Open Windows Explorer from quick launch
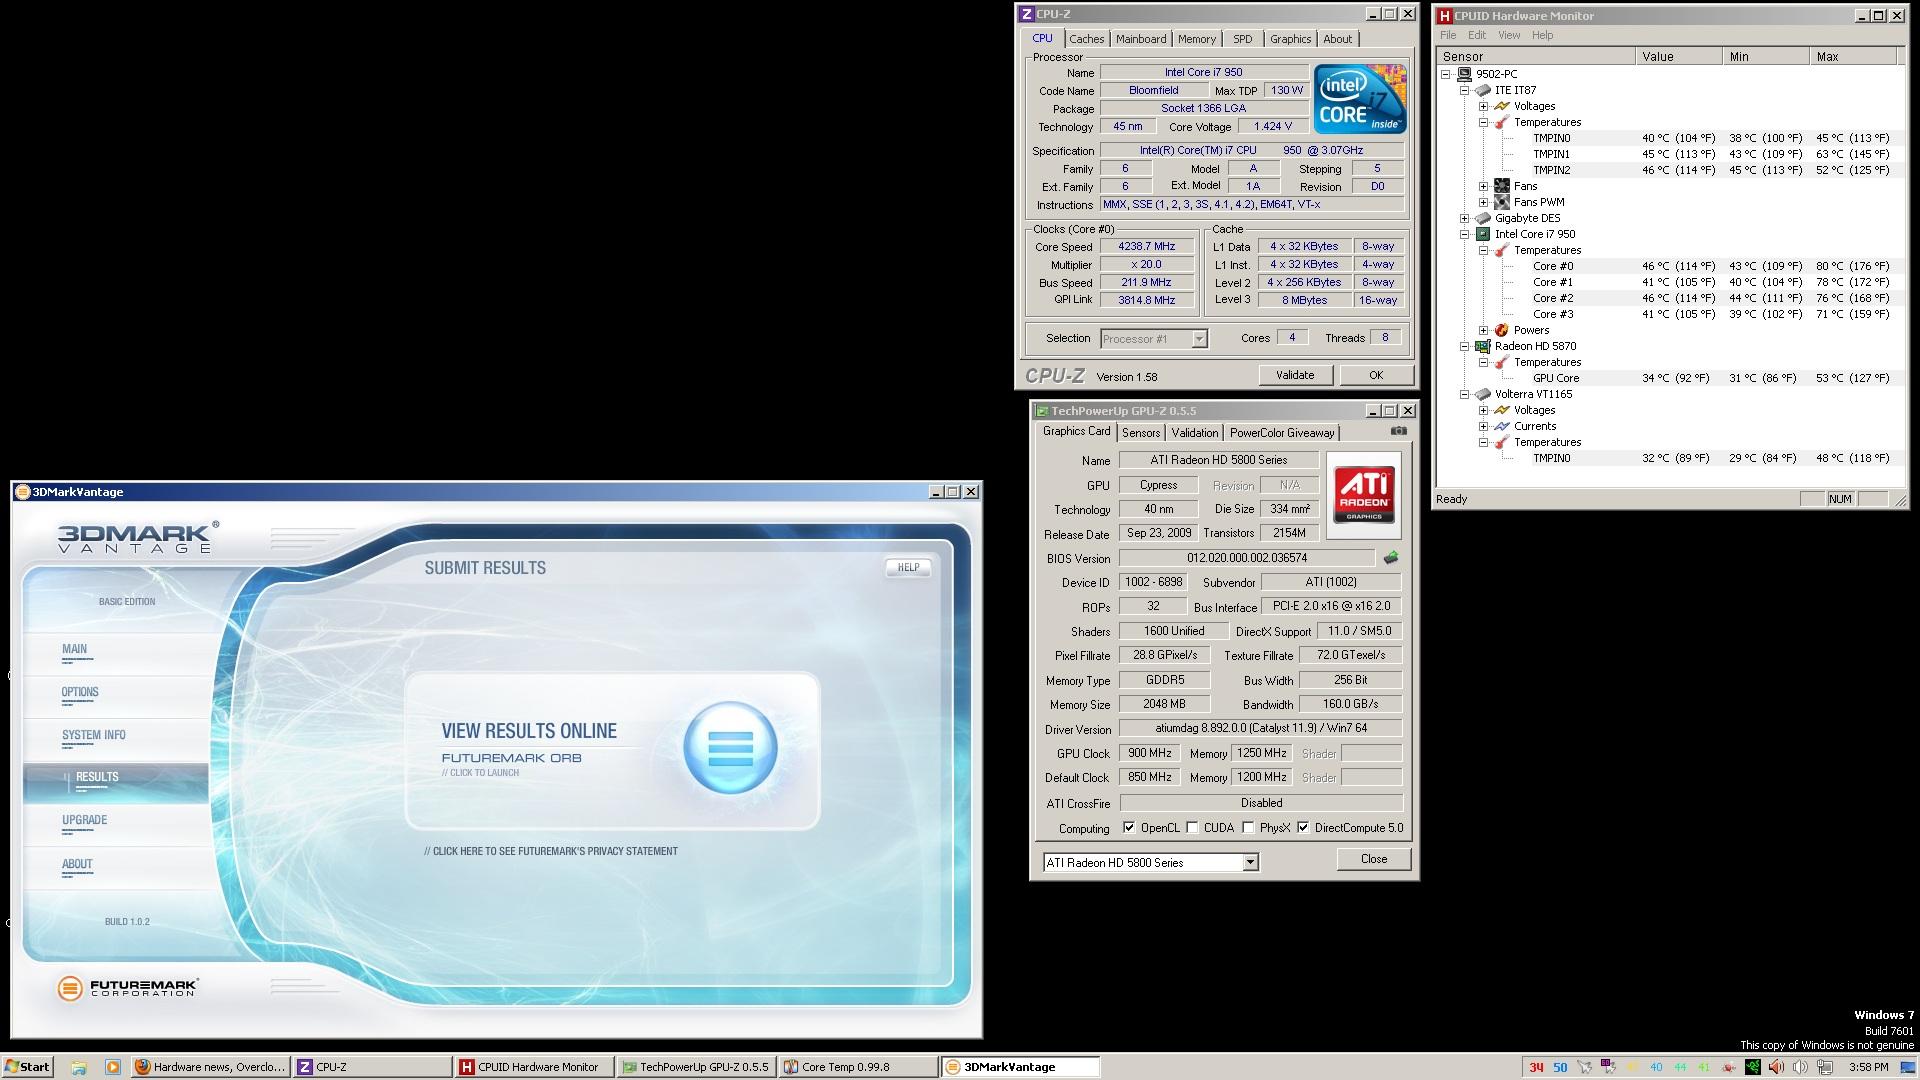The width and height of the screenshot is (1920, 1080). tap(79, 1067)
